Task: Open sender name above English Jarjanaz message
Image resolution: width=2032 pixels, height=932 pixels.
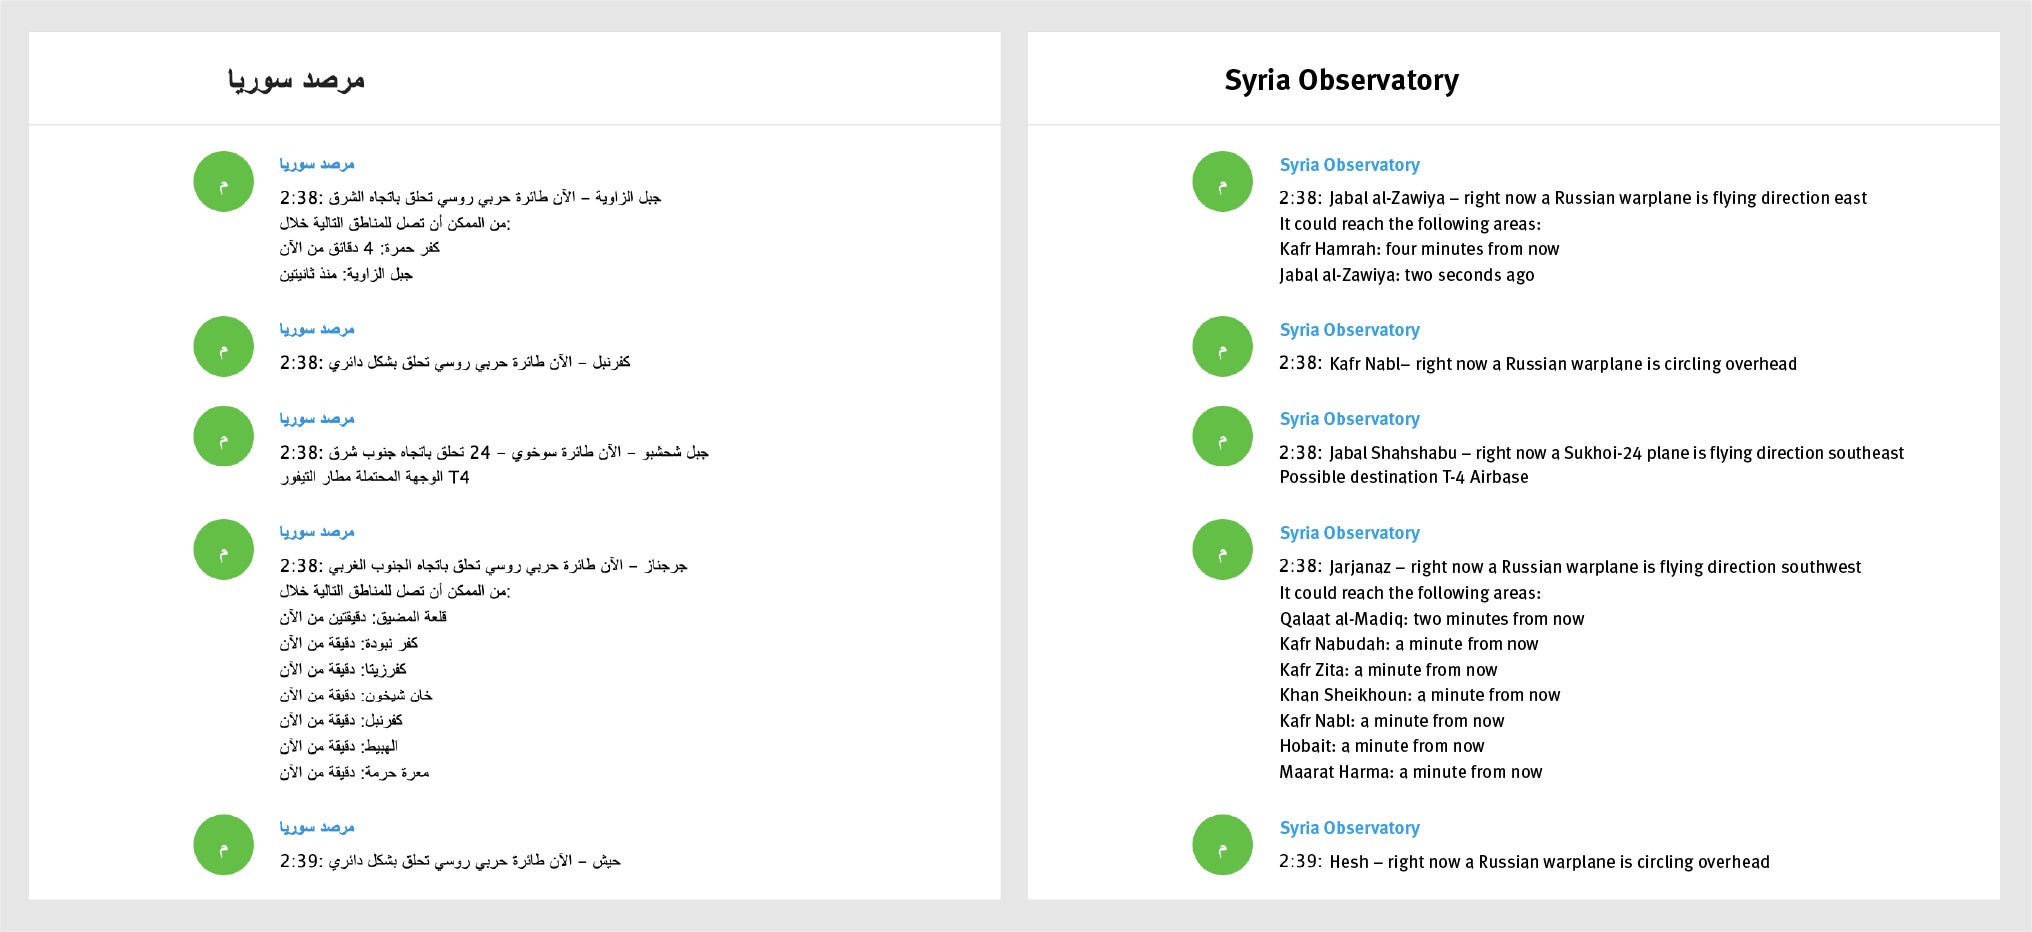Action: 1349,533
